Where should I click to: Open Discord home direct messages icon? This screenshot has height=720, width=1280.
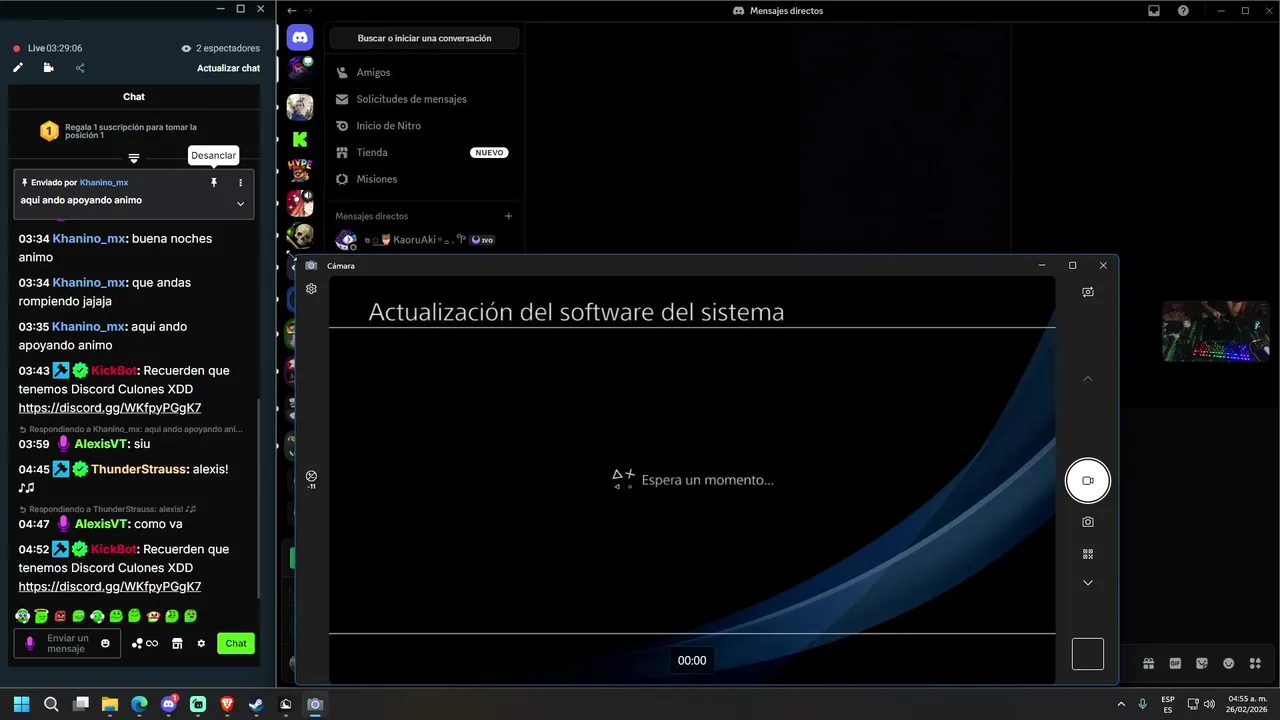point(300,38)
